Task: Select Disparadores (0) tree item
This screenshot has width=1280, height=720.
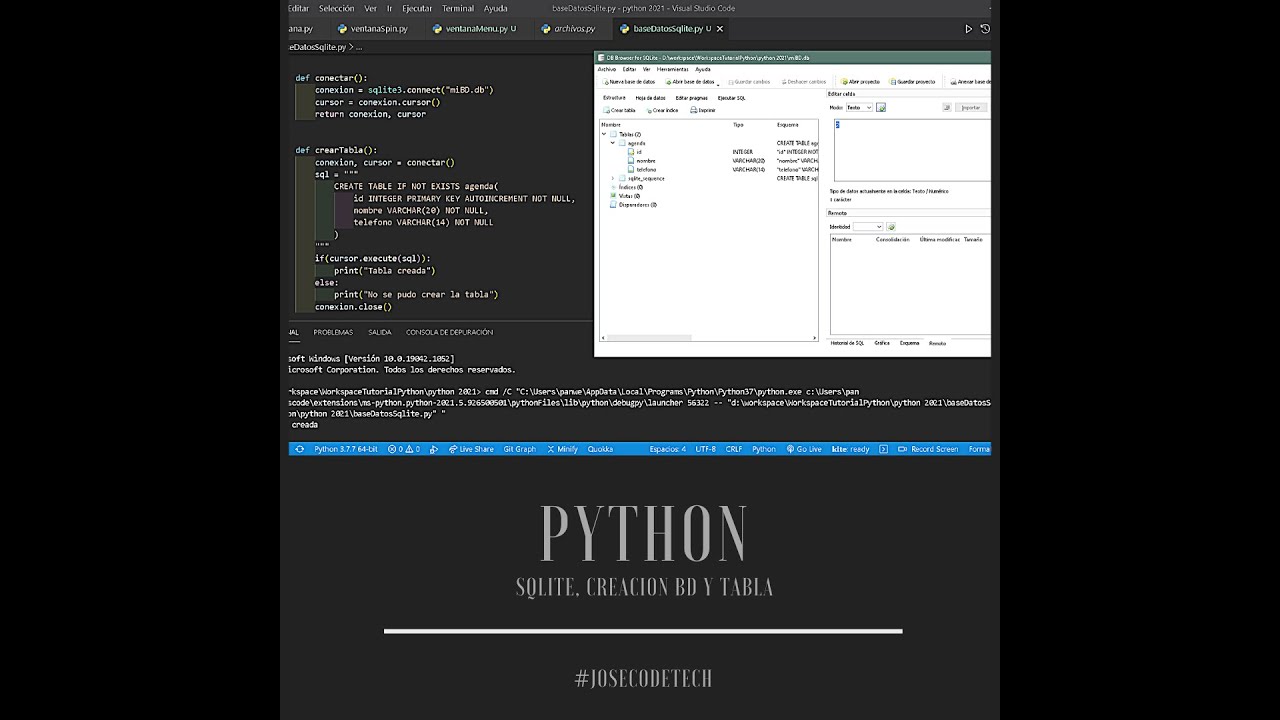Action: click(x=634, y=205)
